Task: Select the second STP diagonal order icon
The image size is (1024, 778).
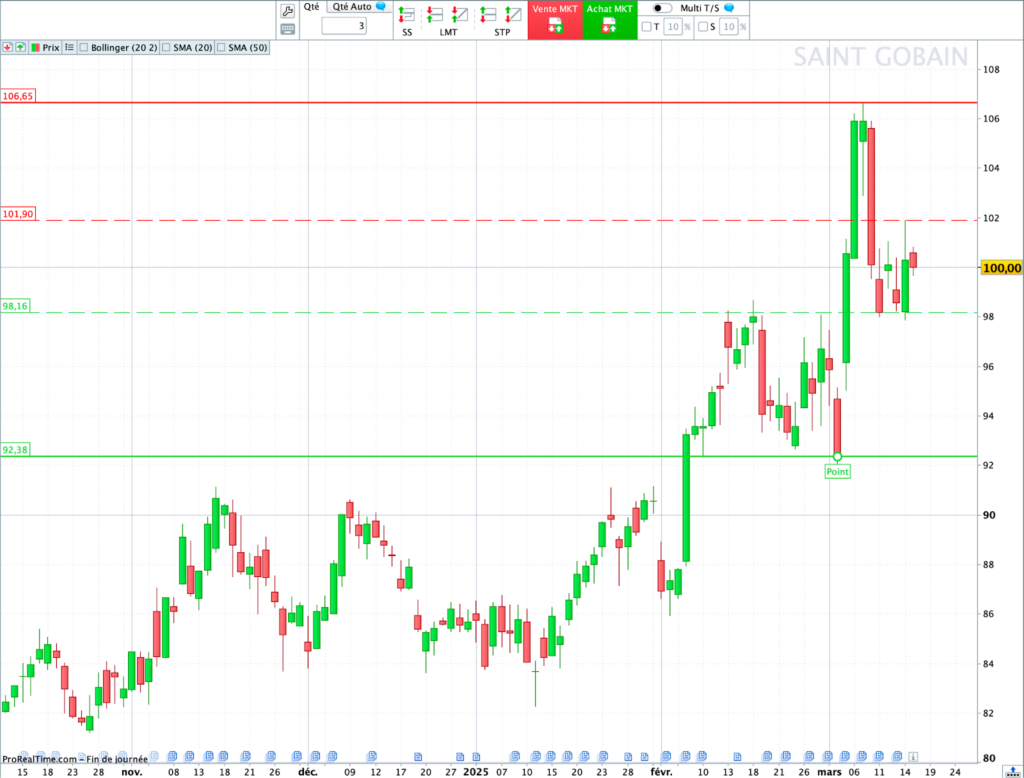Action: pos(513,14)
